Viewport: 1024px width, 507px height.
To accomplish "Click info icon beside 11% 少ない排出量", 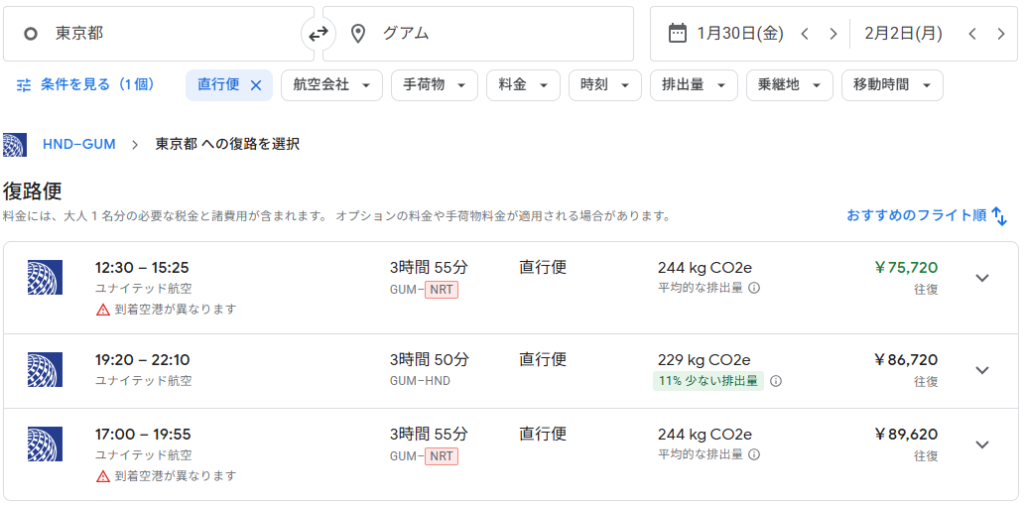I will click(x=776, y=381).
